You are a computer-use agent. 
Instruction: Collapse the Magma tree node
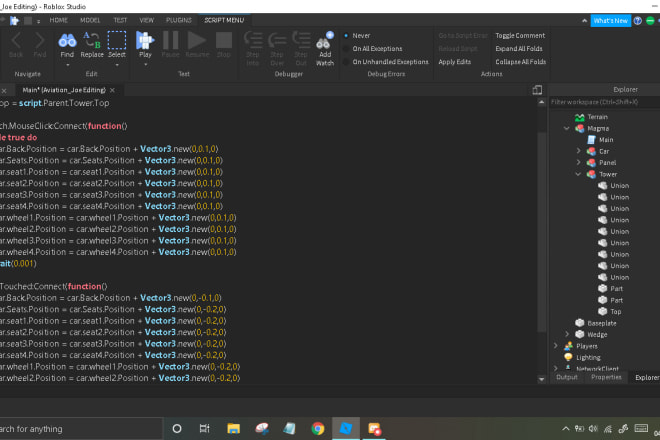pos(566,128)
